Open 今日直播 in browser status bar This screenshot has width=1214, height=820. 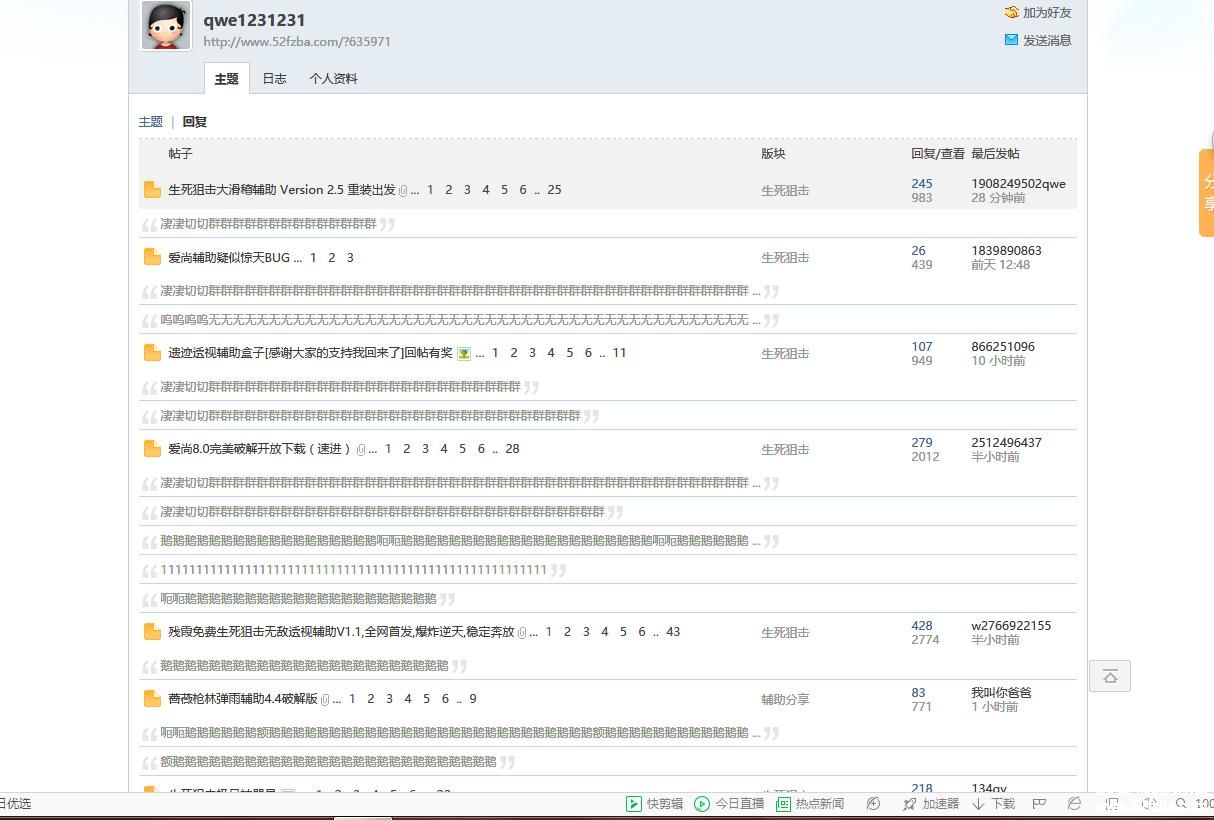729,804
